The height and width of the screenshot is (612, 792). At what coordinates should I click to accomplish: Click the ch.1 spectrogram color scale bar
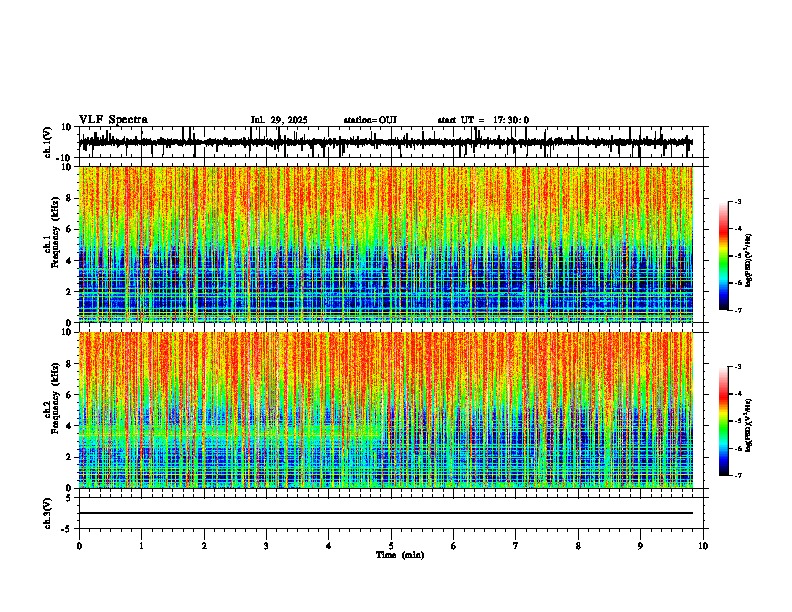724,256
